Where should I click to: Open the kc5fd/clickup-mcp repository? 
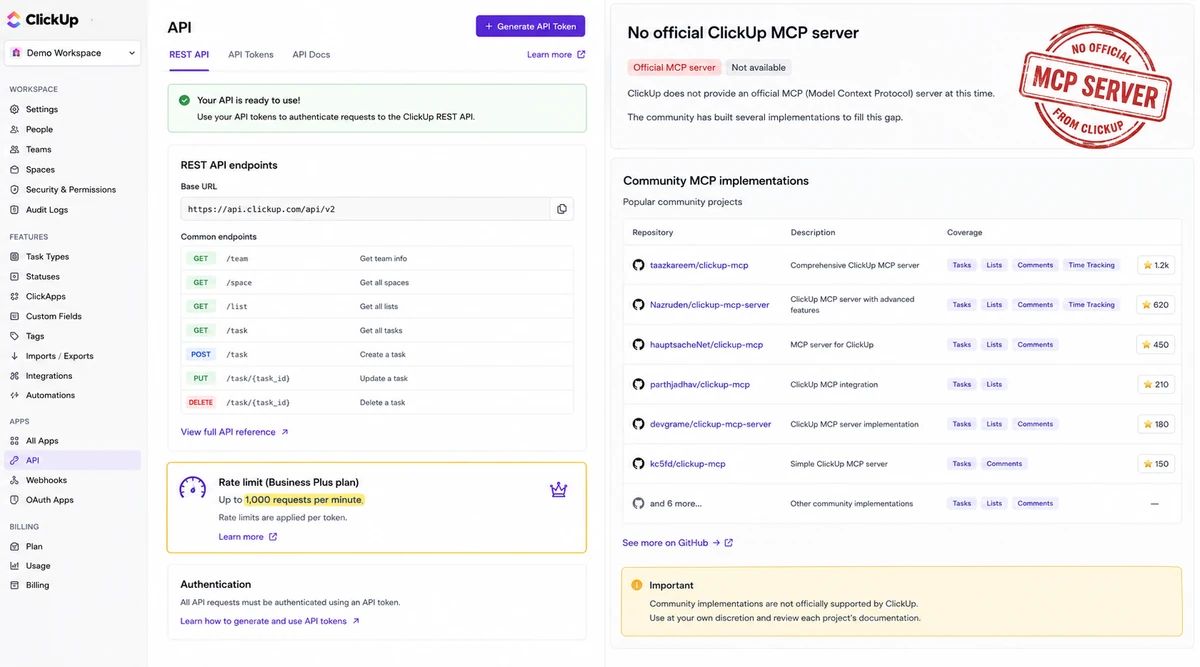pyautogui.click(x=688, y=464)
